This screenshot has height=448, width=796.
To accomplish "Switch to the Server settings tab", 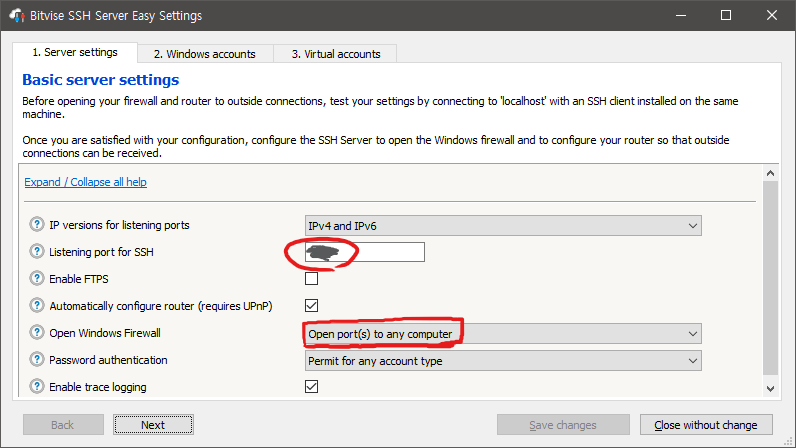I will 75,52.
